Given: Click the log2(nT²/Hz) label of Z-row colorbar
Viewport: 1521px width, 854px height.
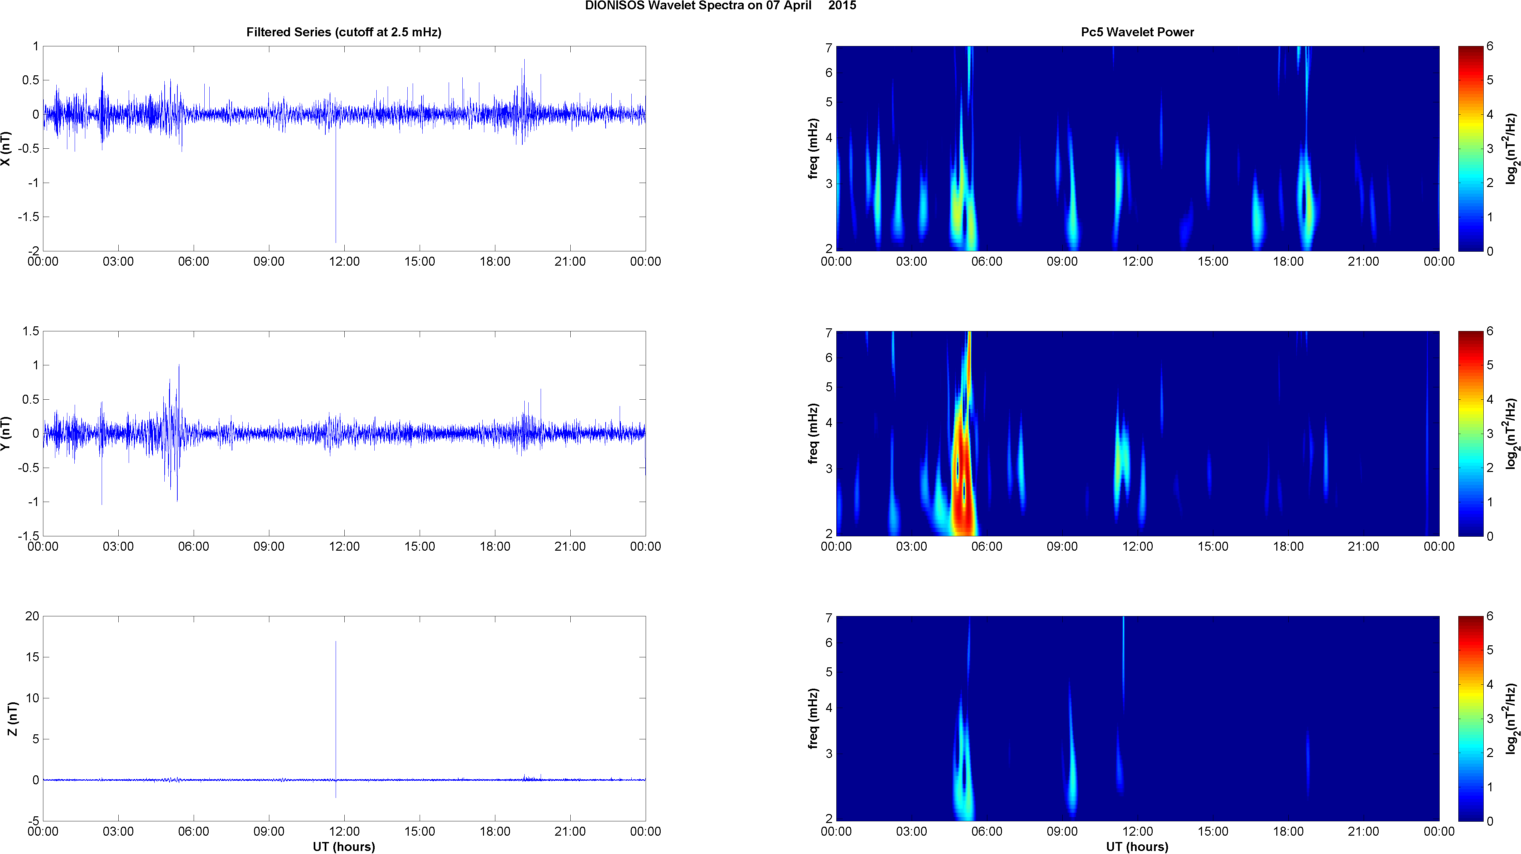Looking at the screenshot, I should pos(1512,718).
